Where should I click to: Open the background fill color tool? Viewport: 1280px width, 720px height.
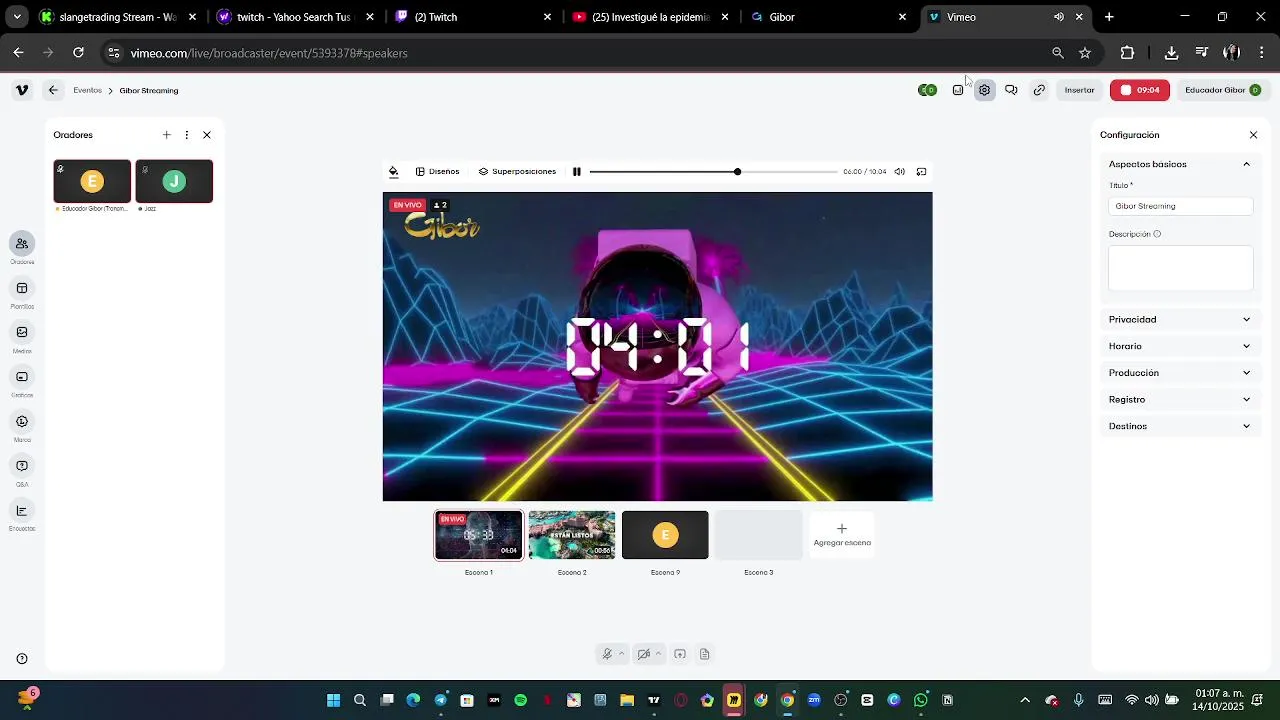[393, 172]
